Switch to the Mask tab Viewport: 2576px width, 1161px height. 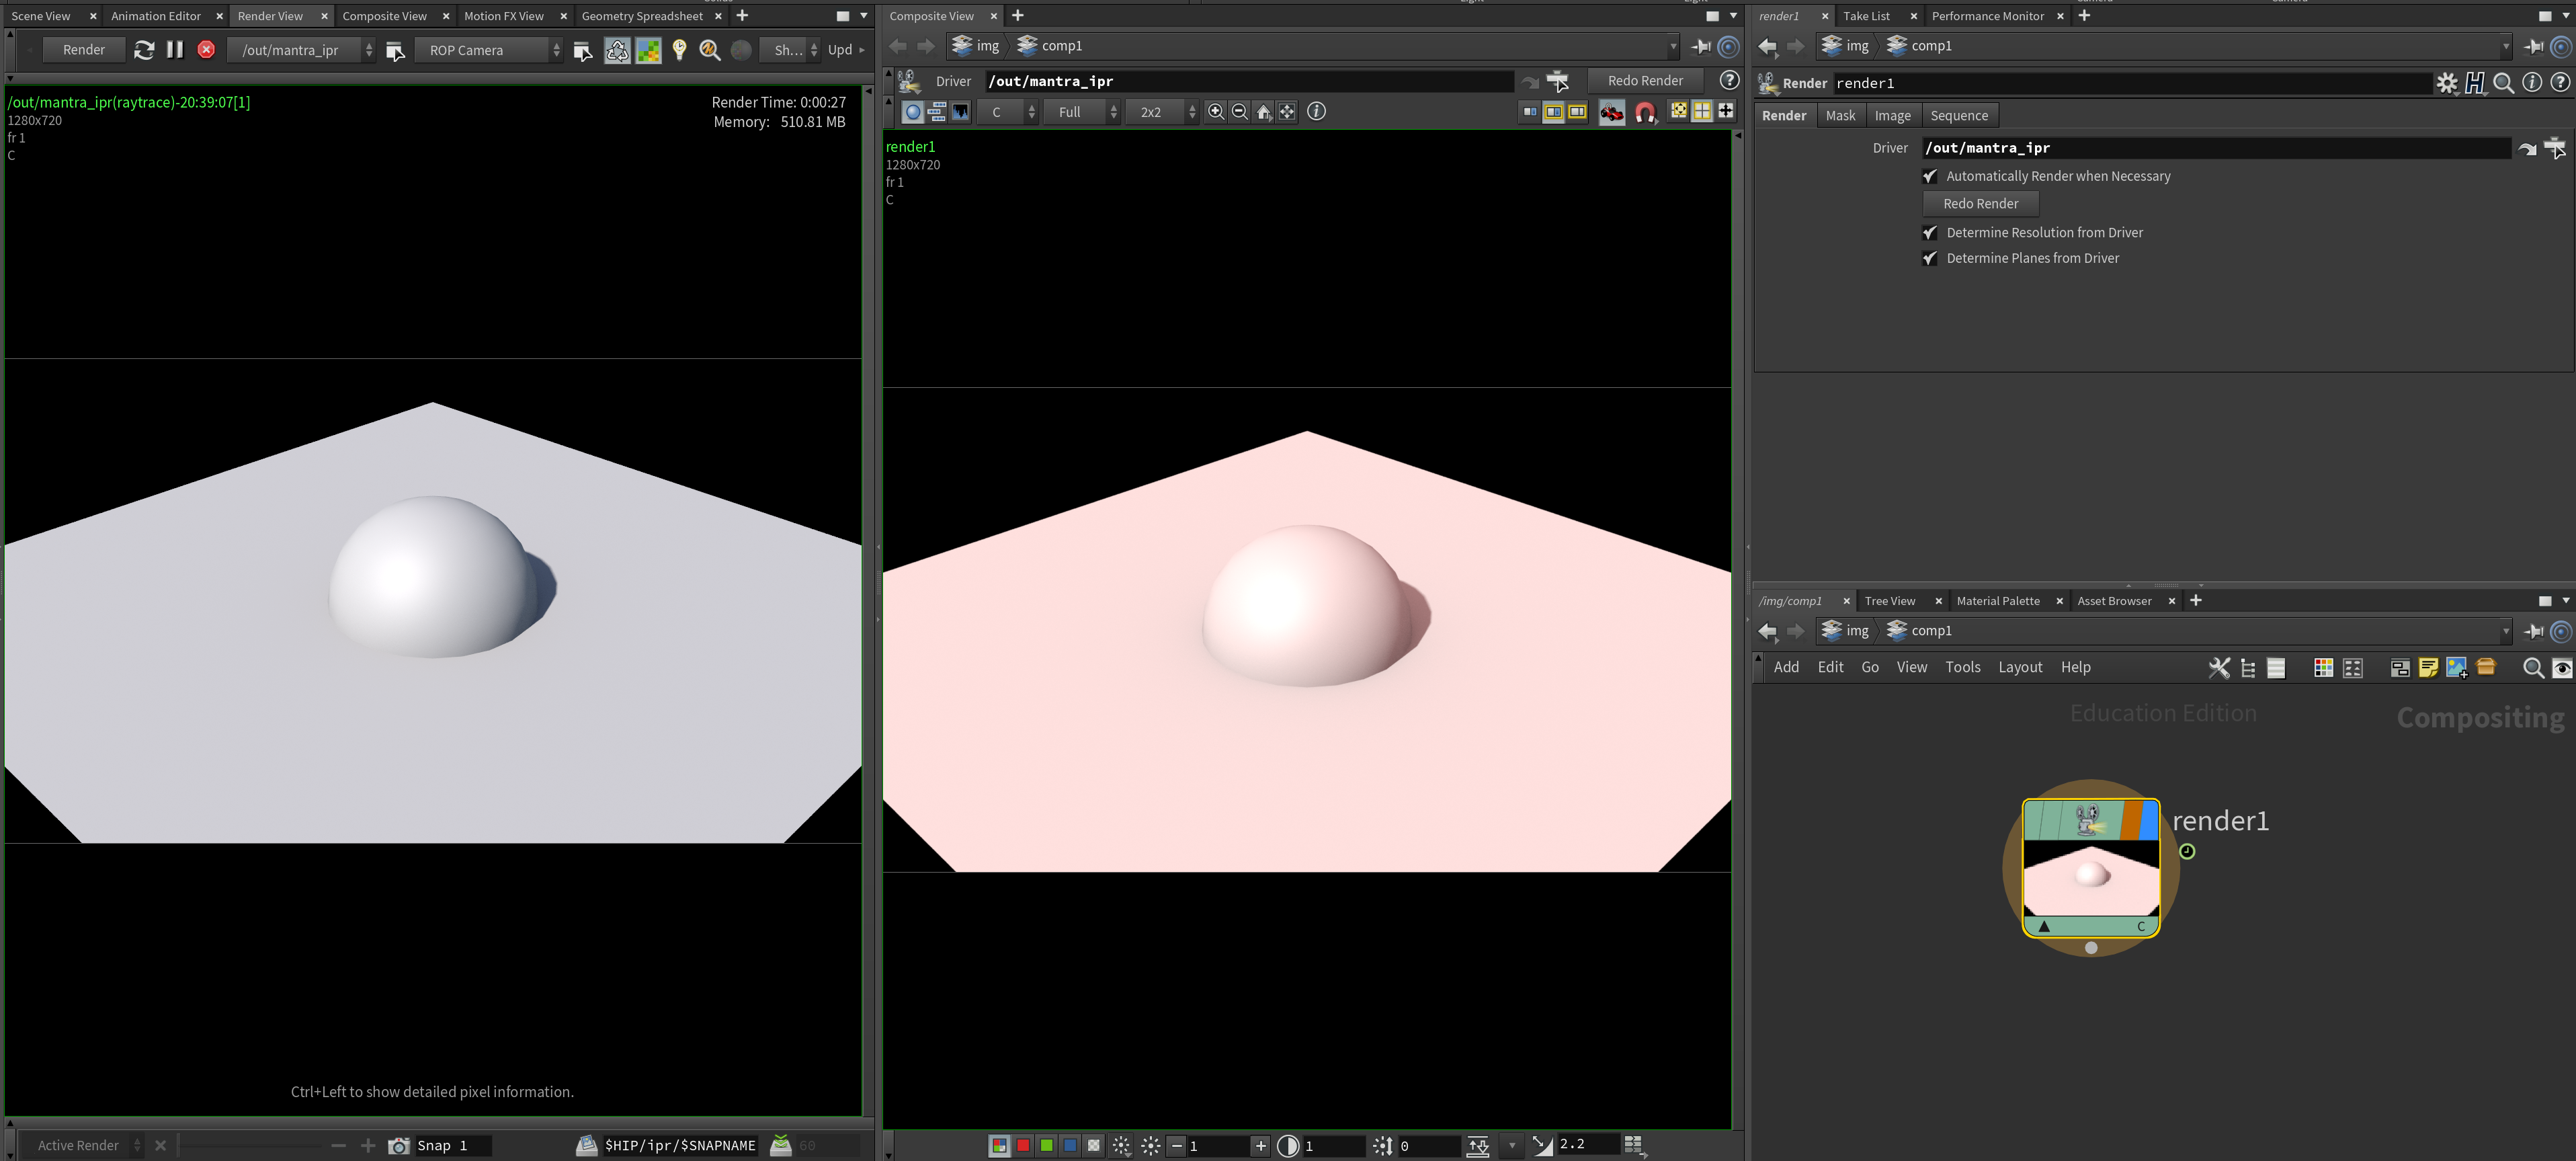coord(1839,116)
